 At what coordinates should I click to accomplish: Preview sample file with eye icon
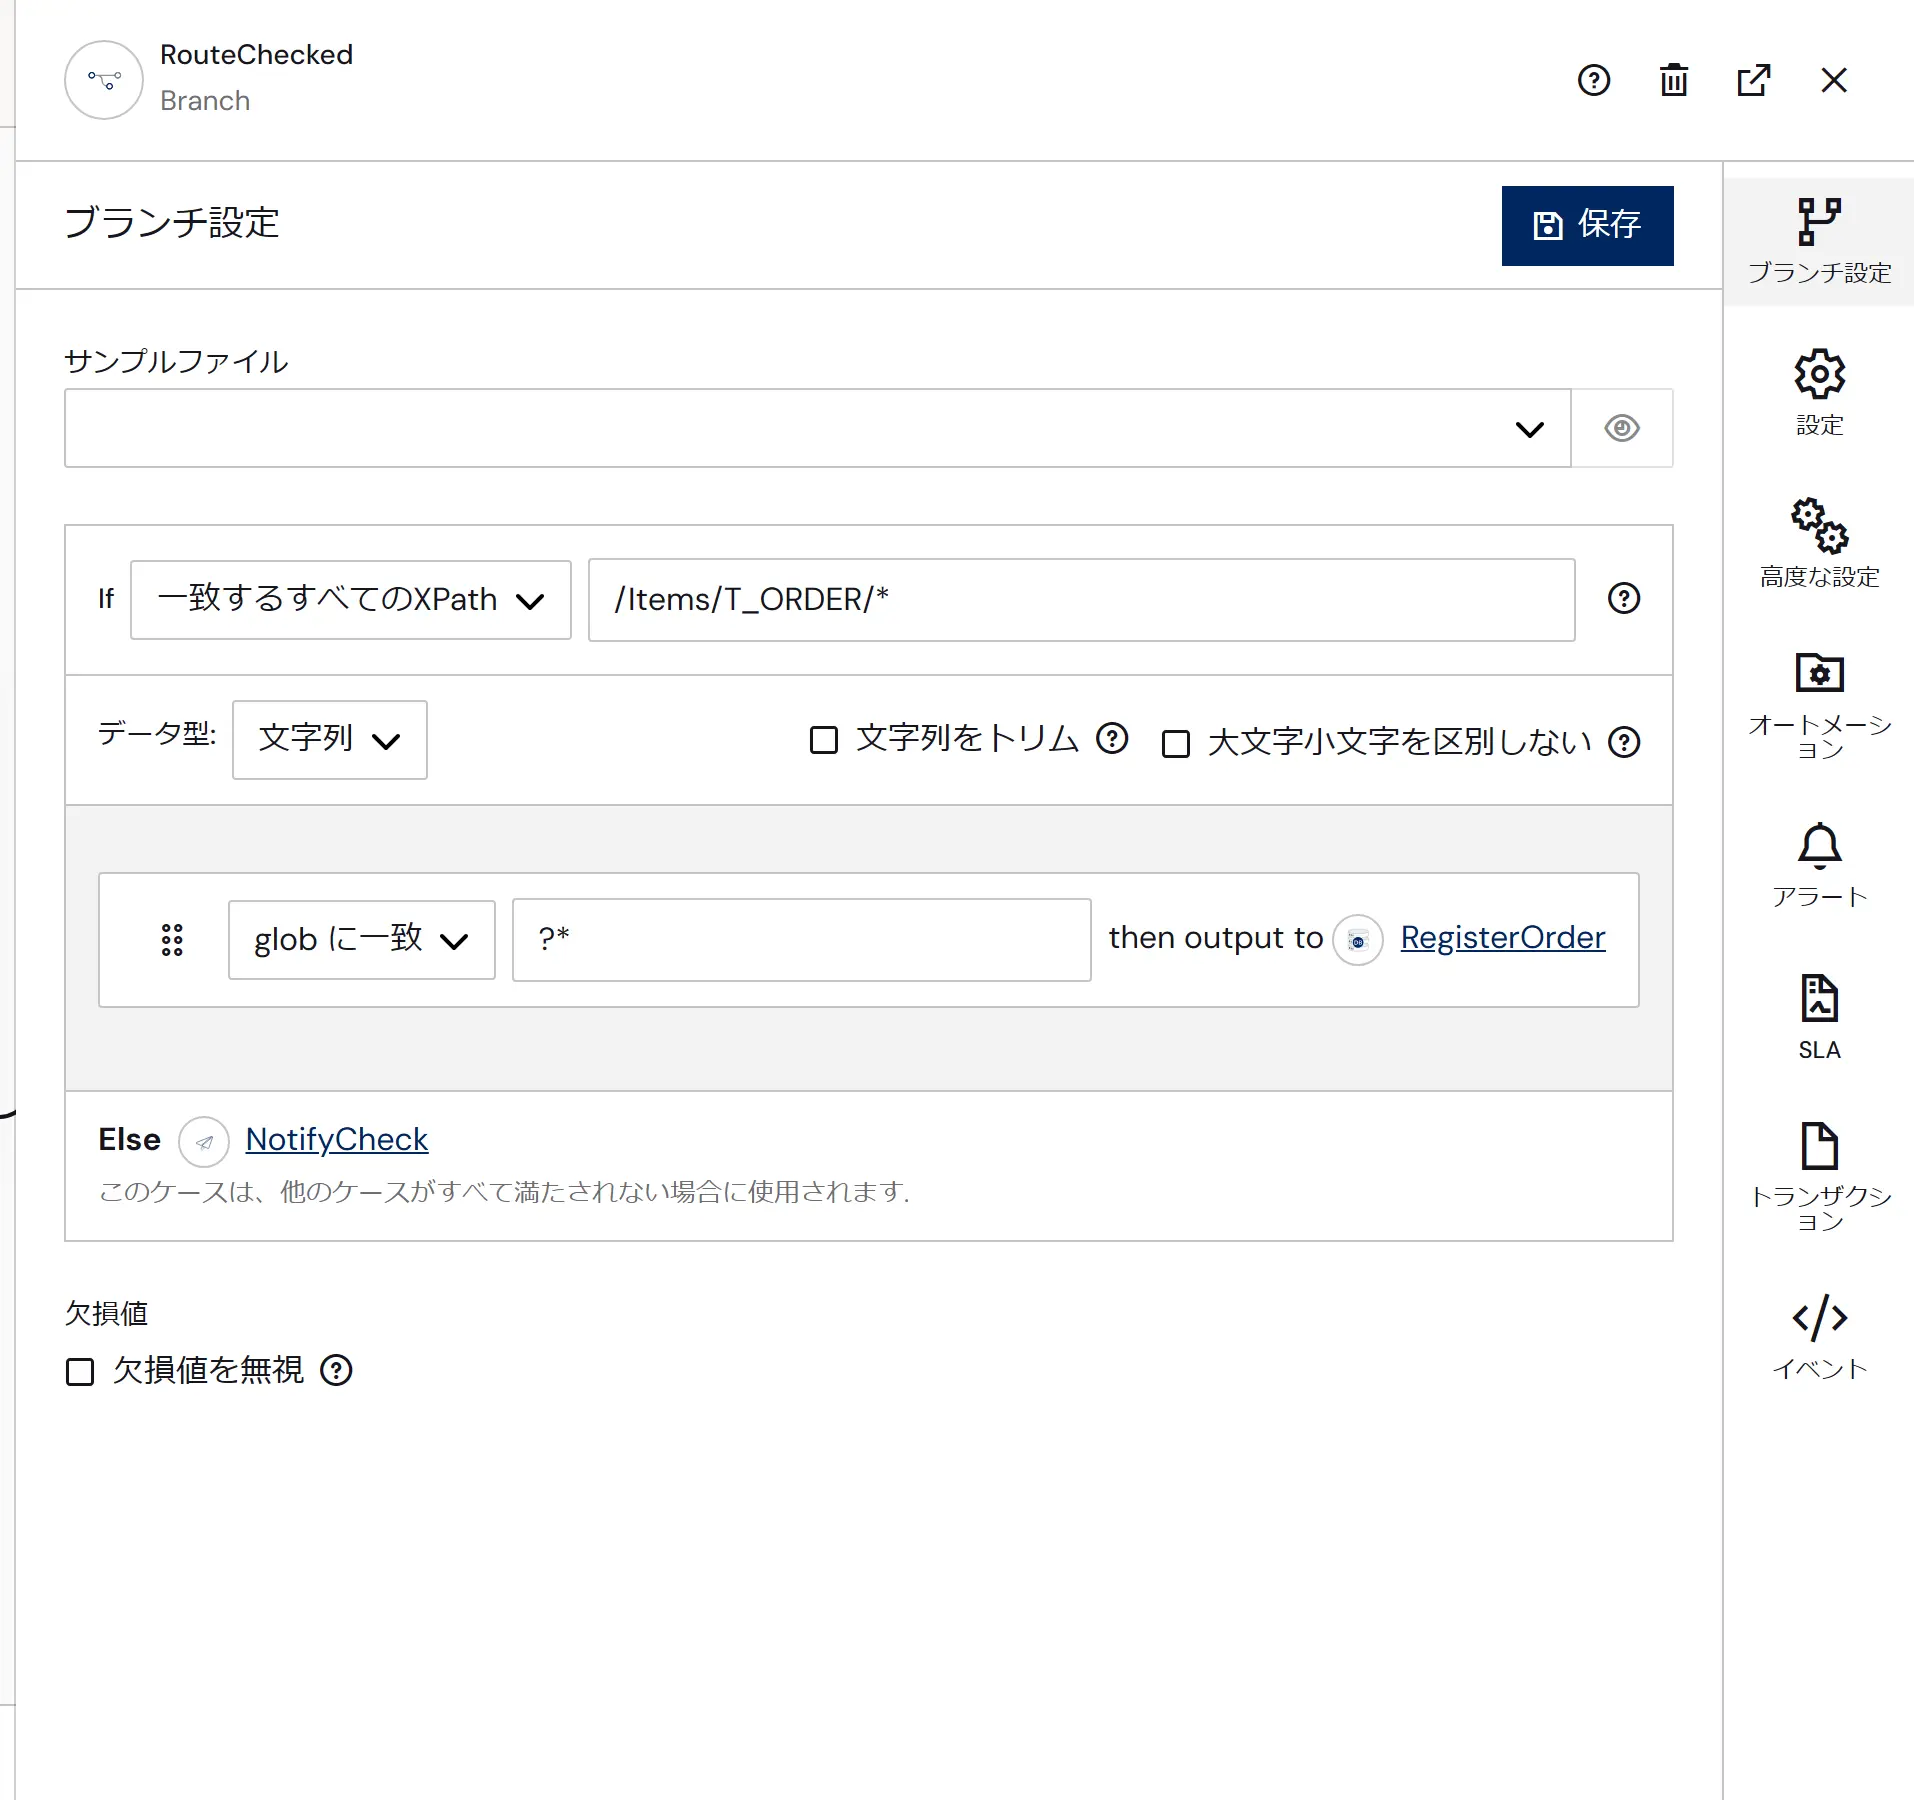click(1621, 428)
